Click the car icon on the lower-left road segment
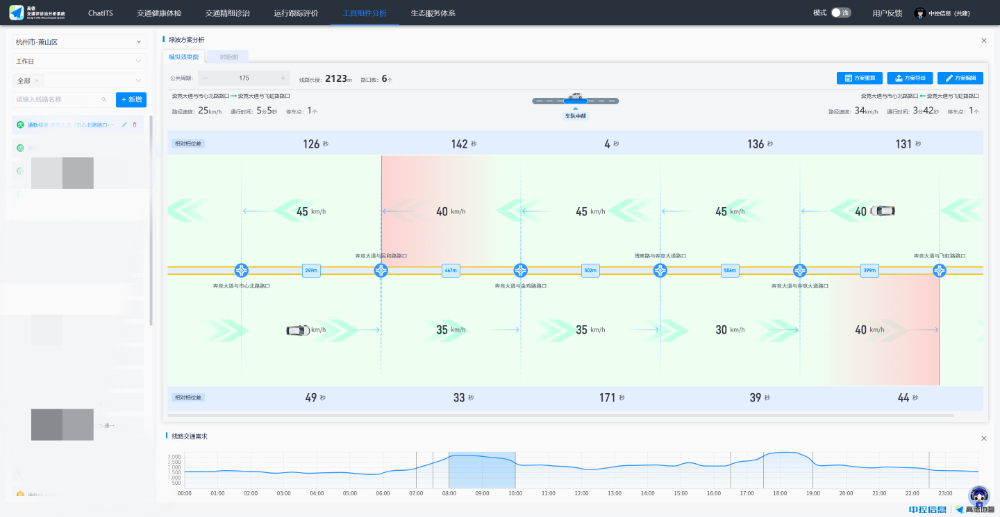1000x517 pixels. click(x=296, y=330)
